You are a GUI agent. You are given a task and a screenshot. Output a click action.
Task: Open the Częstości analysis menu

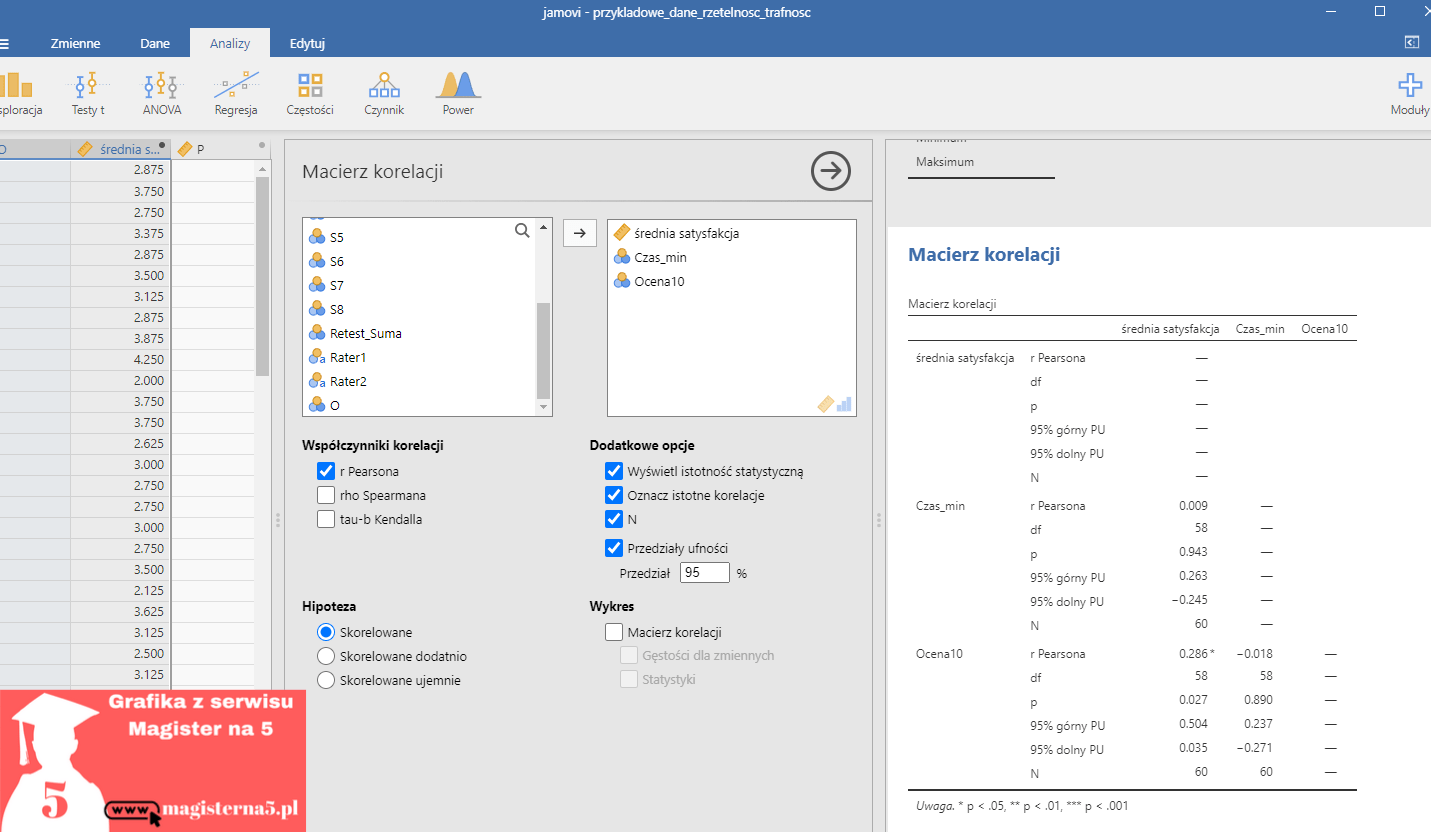click(x=310, y=93)
